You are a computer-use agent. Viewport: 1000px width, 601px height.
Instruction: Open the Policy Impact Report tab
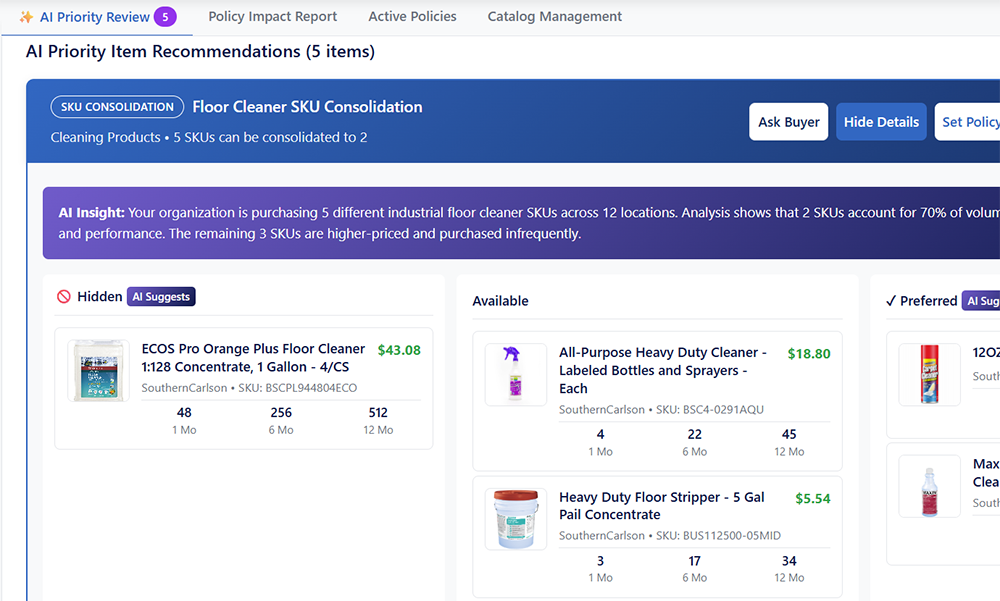tap(272, 17)
